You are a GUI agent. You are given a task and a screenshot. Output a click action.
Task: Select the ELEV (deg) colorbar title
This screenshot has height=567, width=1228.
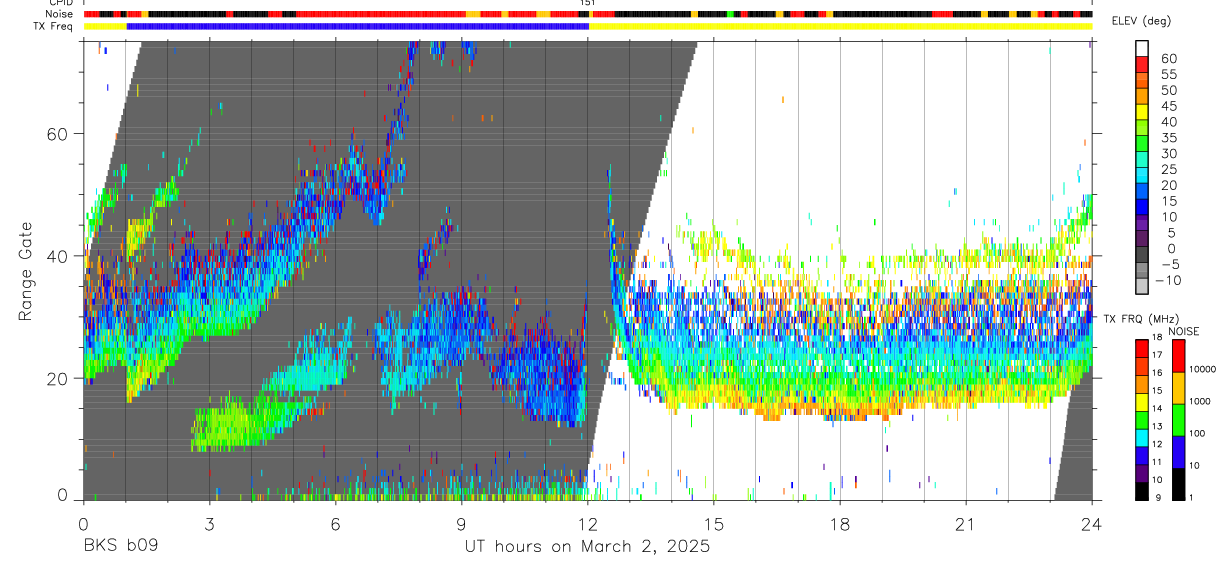pos(1142,21)
